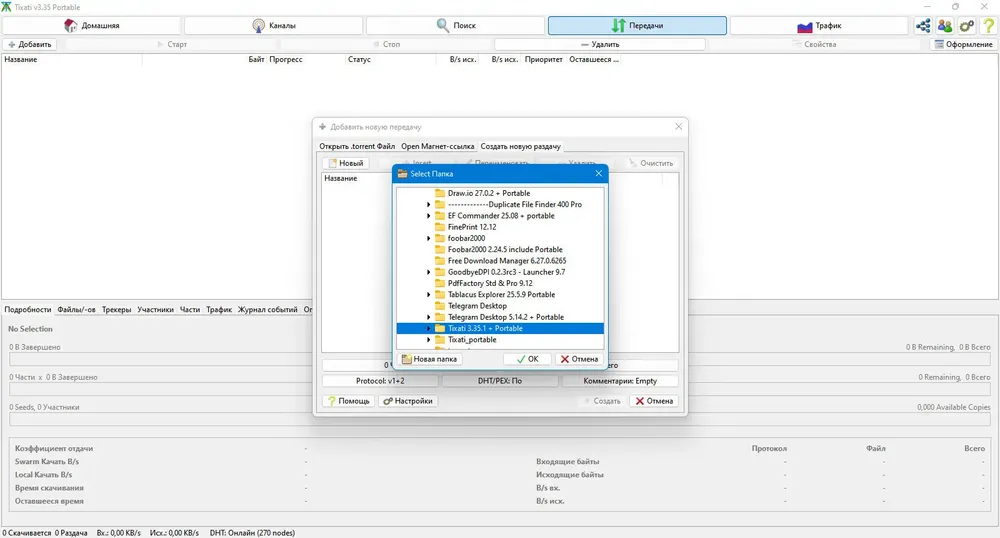Confirm folder selection with OK
The width and height of the screenshot is (1000, 538).
[x=526, y=359]
